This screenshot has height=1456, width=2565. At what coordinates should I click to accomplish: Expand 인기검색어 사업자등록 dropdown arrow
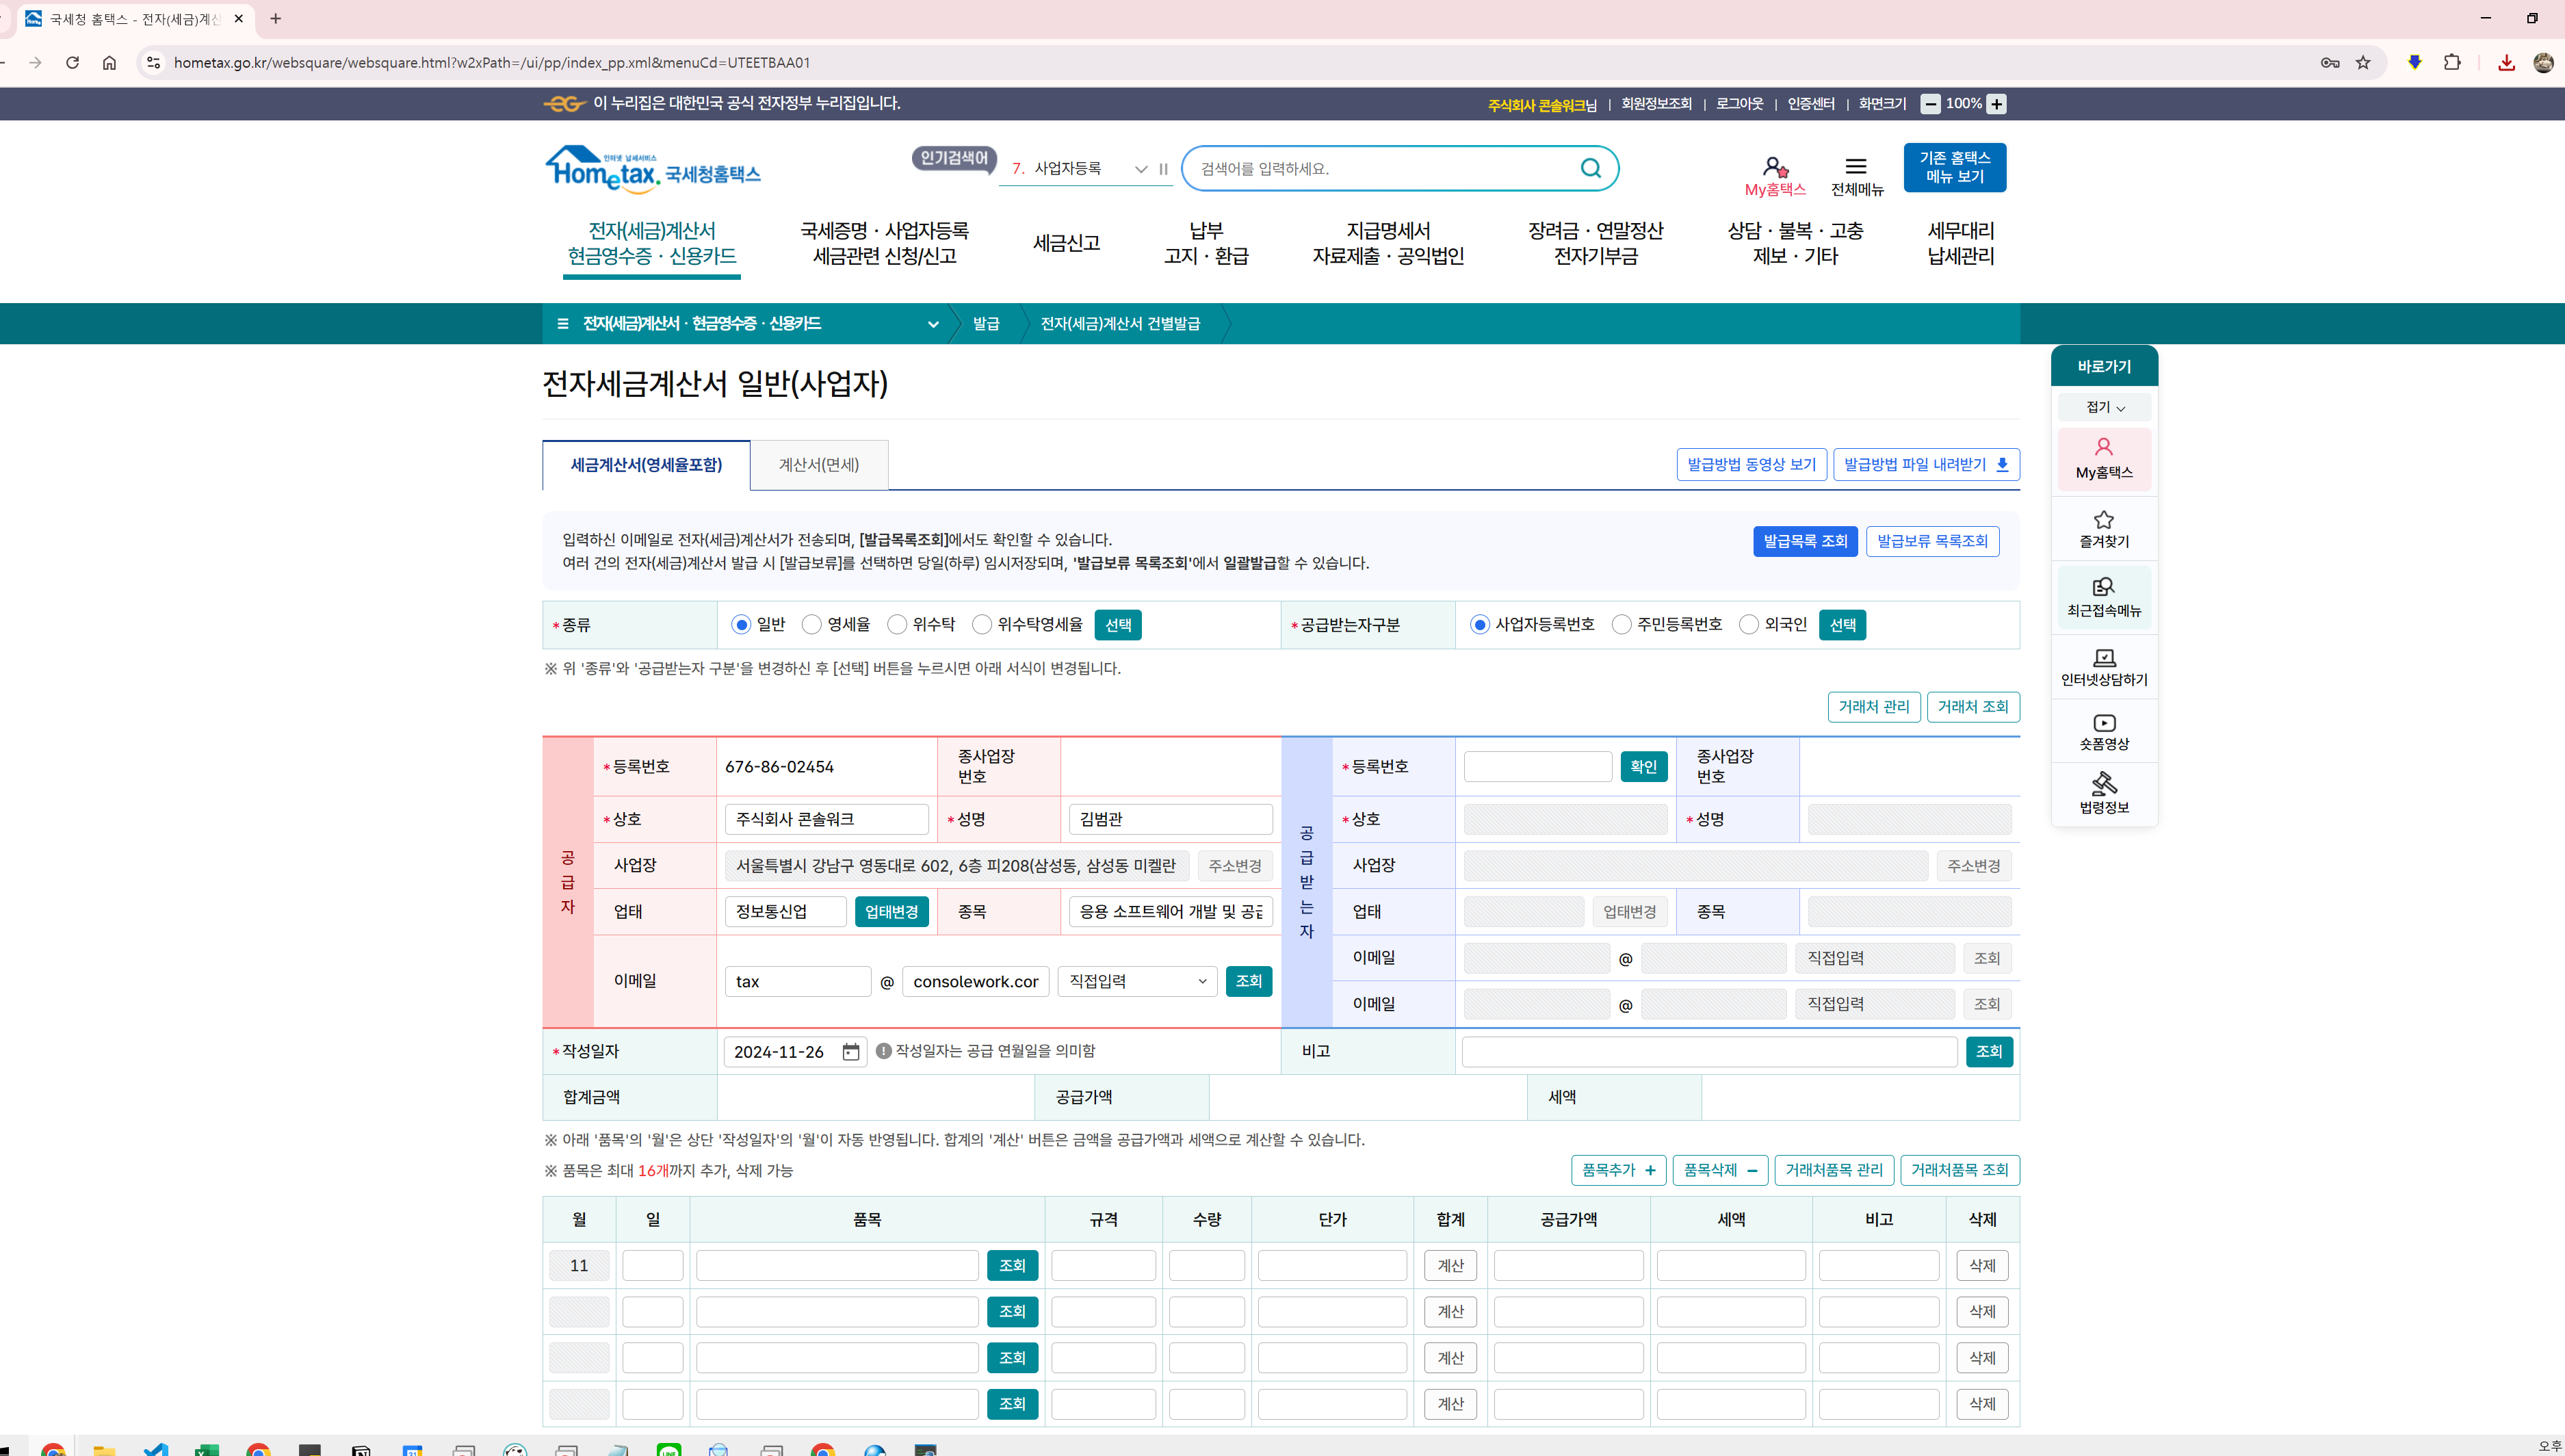1141,169
